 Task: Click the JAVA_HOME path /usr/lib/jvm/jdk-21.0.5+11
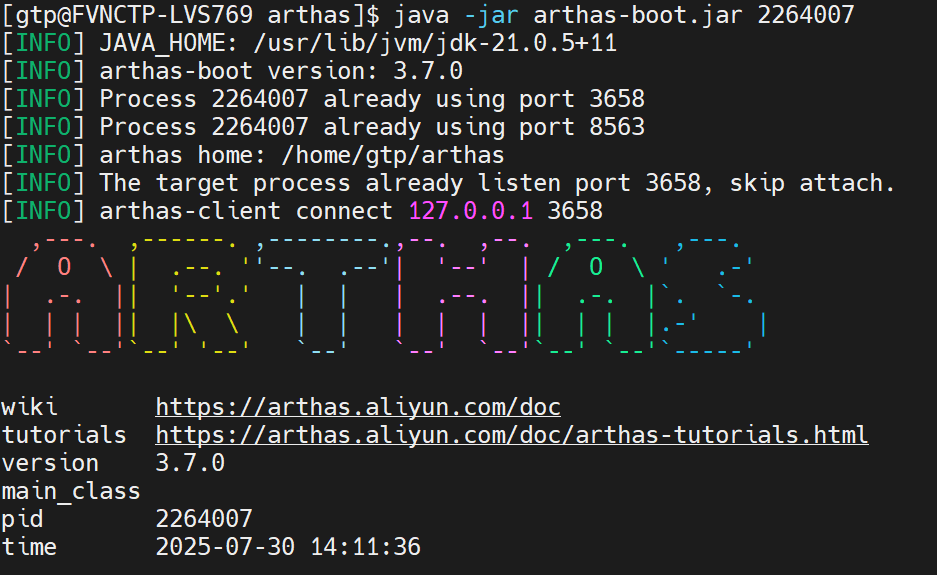pyautogui.click(x=435, y=43)
